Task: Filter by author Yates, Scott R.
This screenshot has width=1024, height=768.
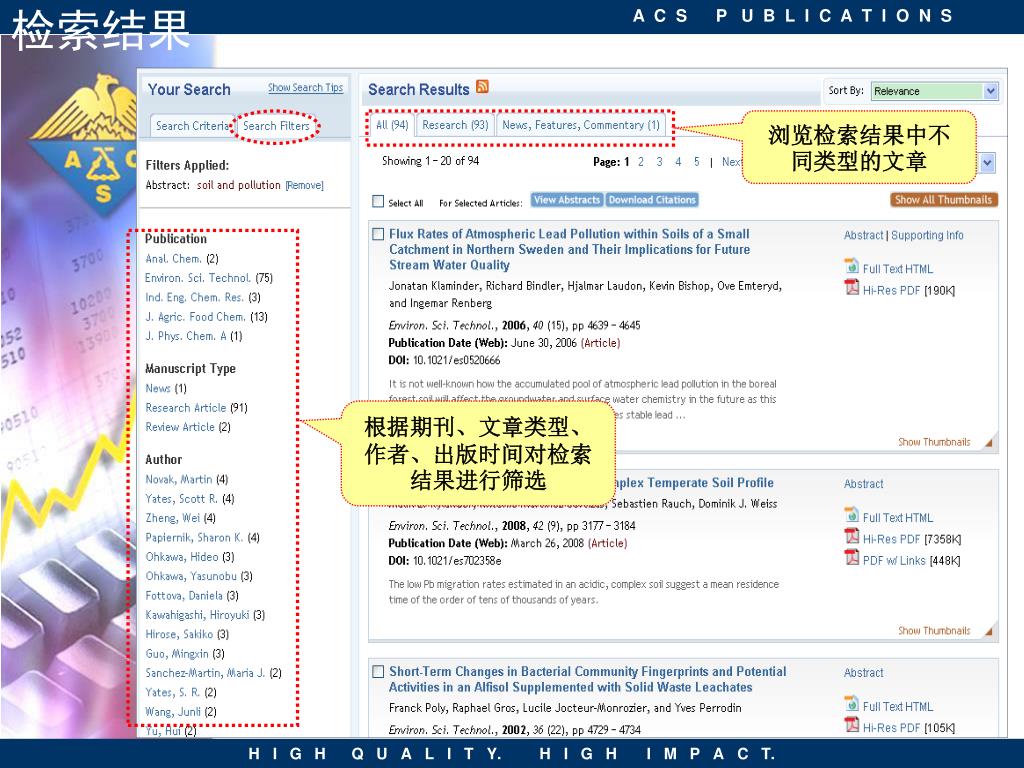Action: click(182, 499)
